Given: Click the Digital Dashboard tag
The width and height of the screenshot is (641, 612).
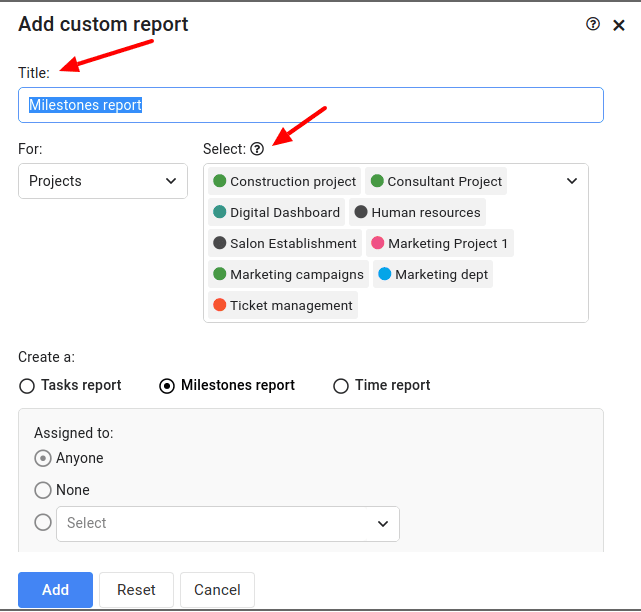Looking at the screenshot, I should [276, 212].
